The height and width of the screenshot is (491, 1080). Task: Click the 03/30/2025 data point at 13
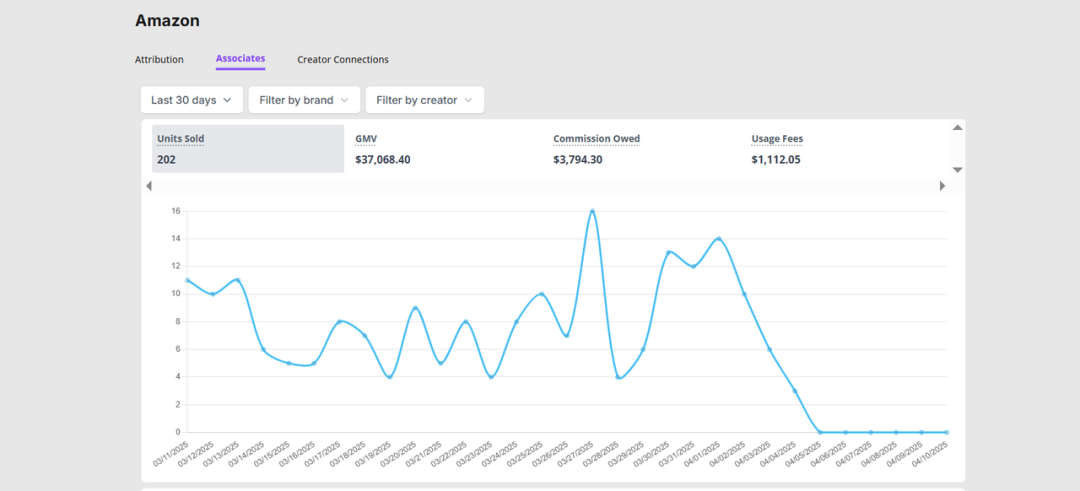click(668, 253)
